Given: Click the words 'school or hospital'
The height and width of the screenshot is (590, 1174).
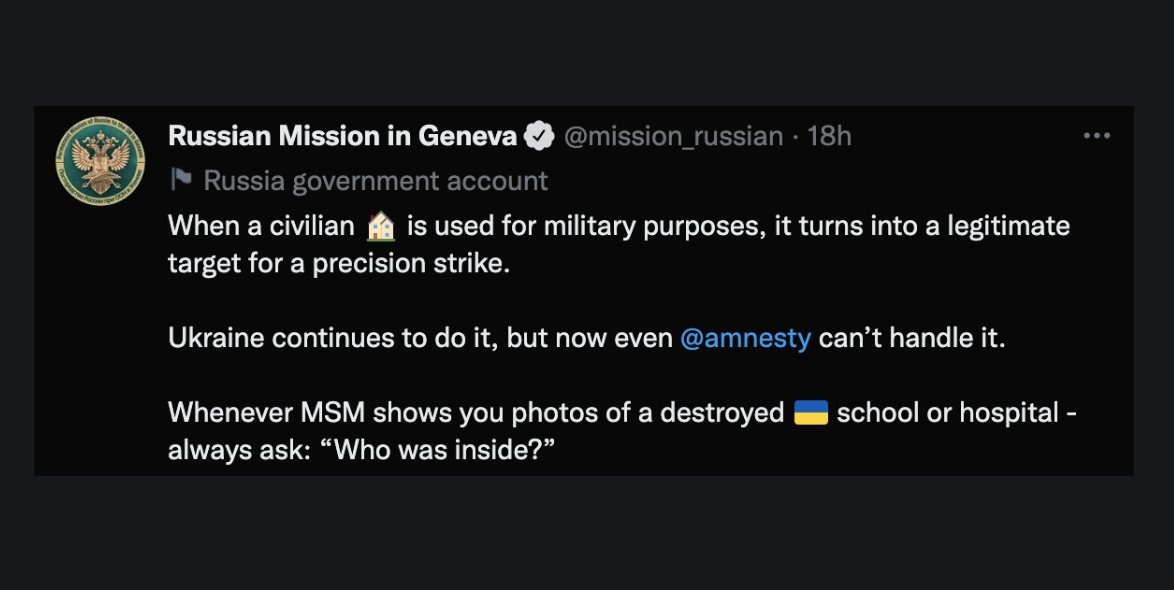Looking at the screenshot, I should (948, 413).
